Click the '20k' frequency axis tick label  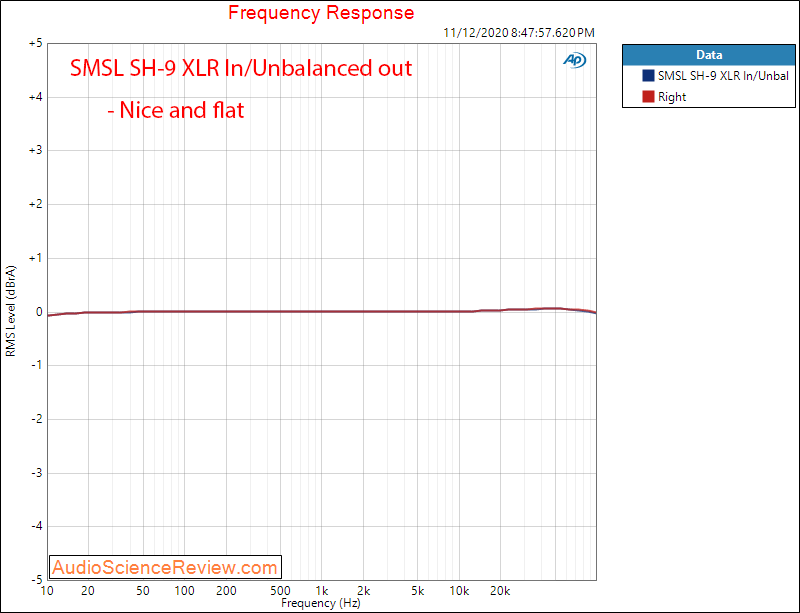(500, 591)
